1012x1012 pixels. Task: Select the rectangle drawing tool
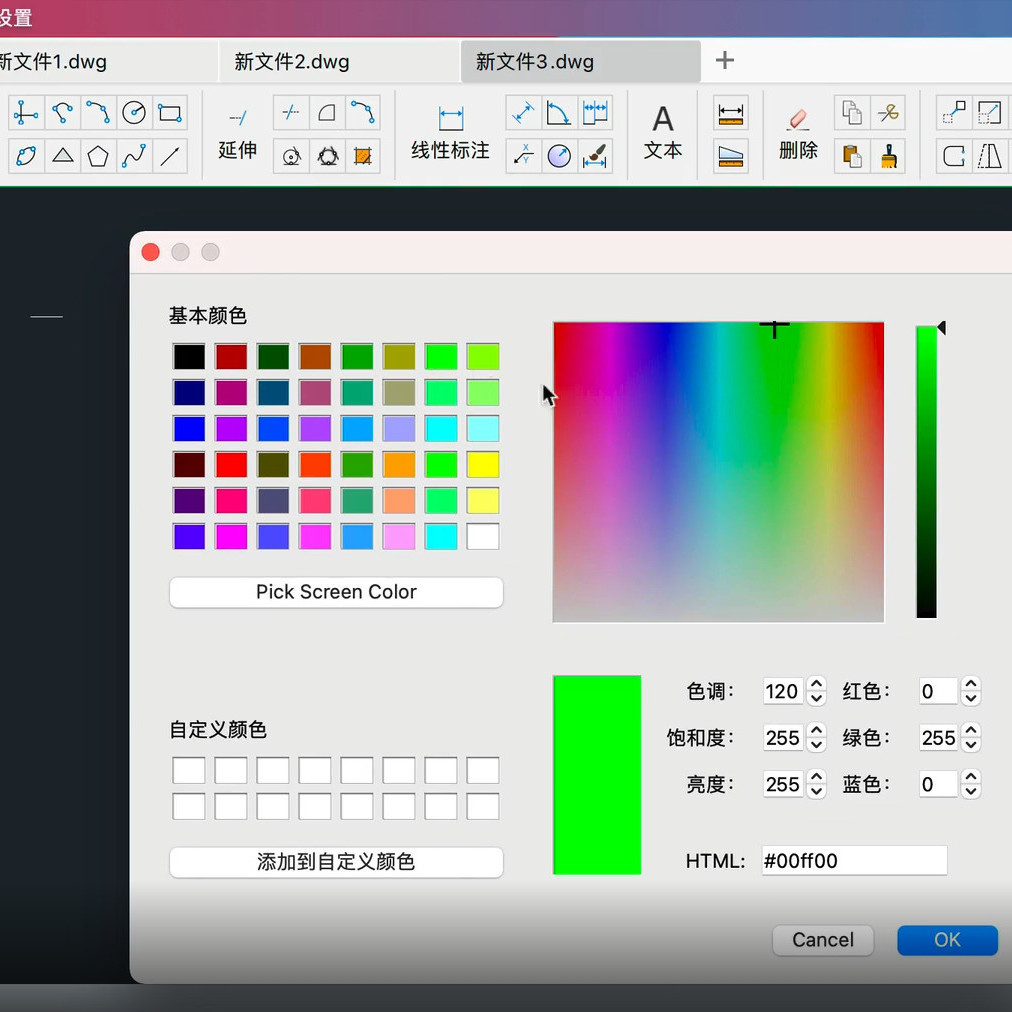tap(170, 113)
